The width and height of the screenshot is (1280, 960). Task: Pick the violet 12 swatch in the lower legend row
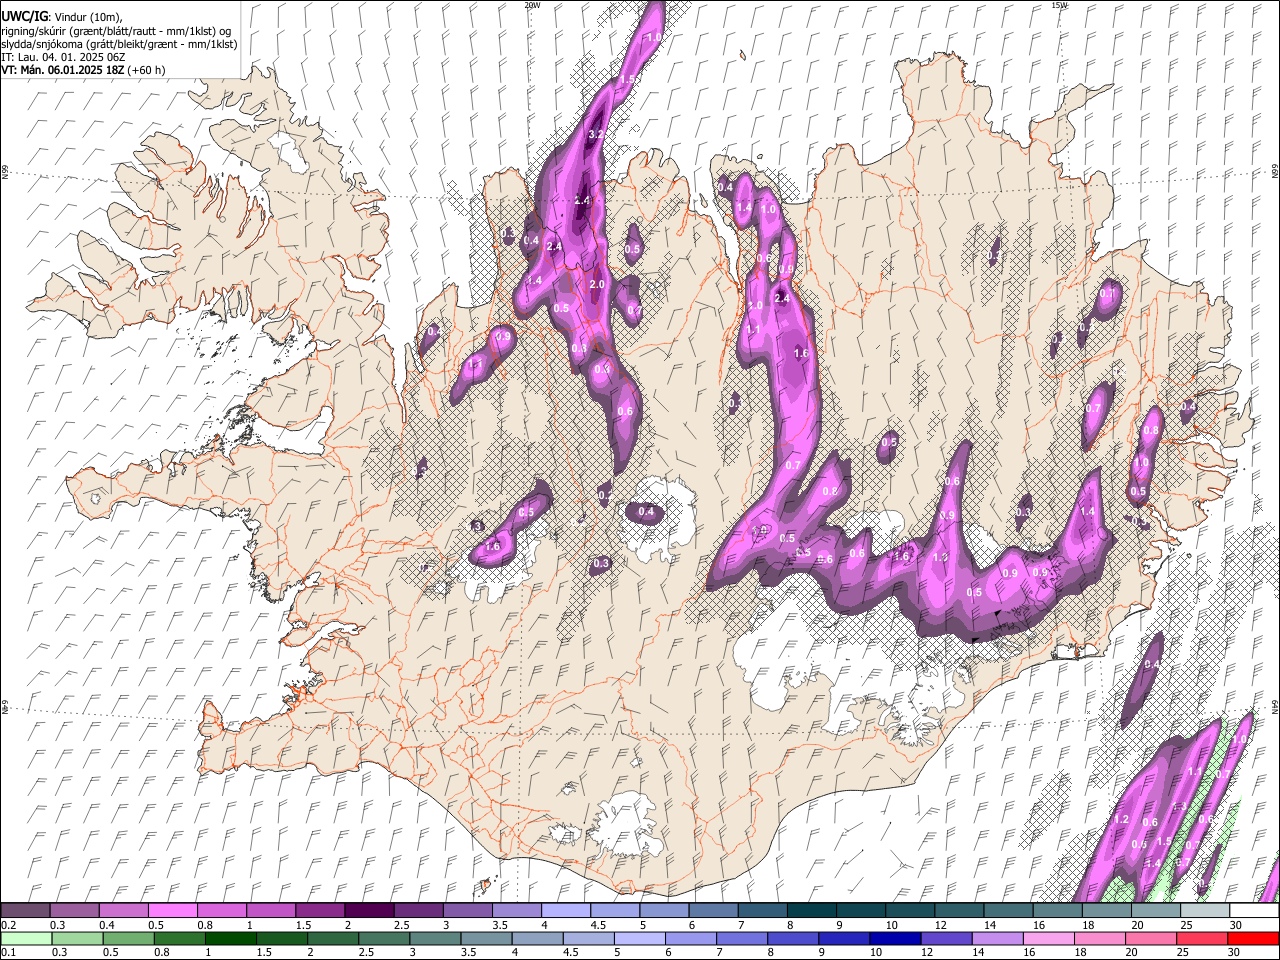click(946, 938)
